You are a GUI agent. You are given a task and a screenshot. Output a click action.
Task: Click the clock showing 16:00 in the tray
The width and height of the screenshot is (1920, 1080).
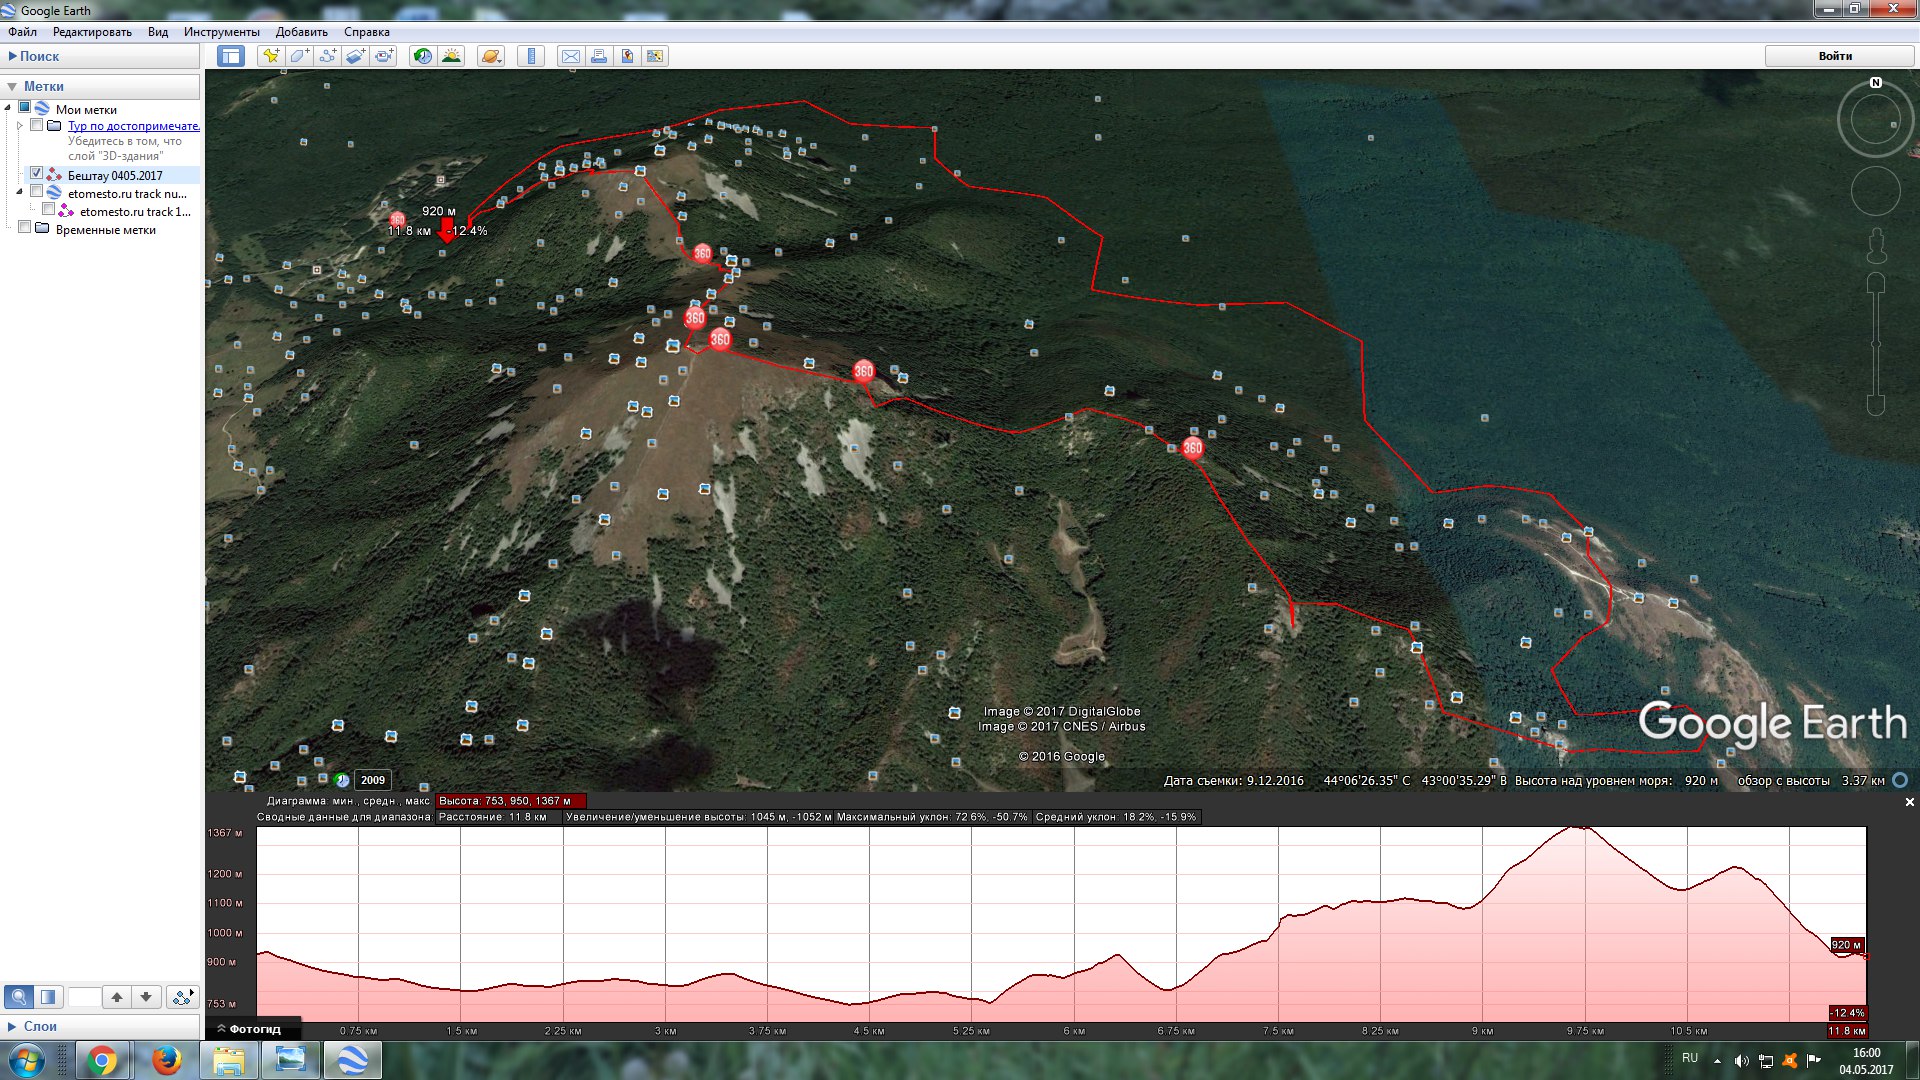point(1866,1053)
